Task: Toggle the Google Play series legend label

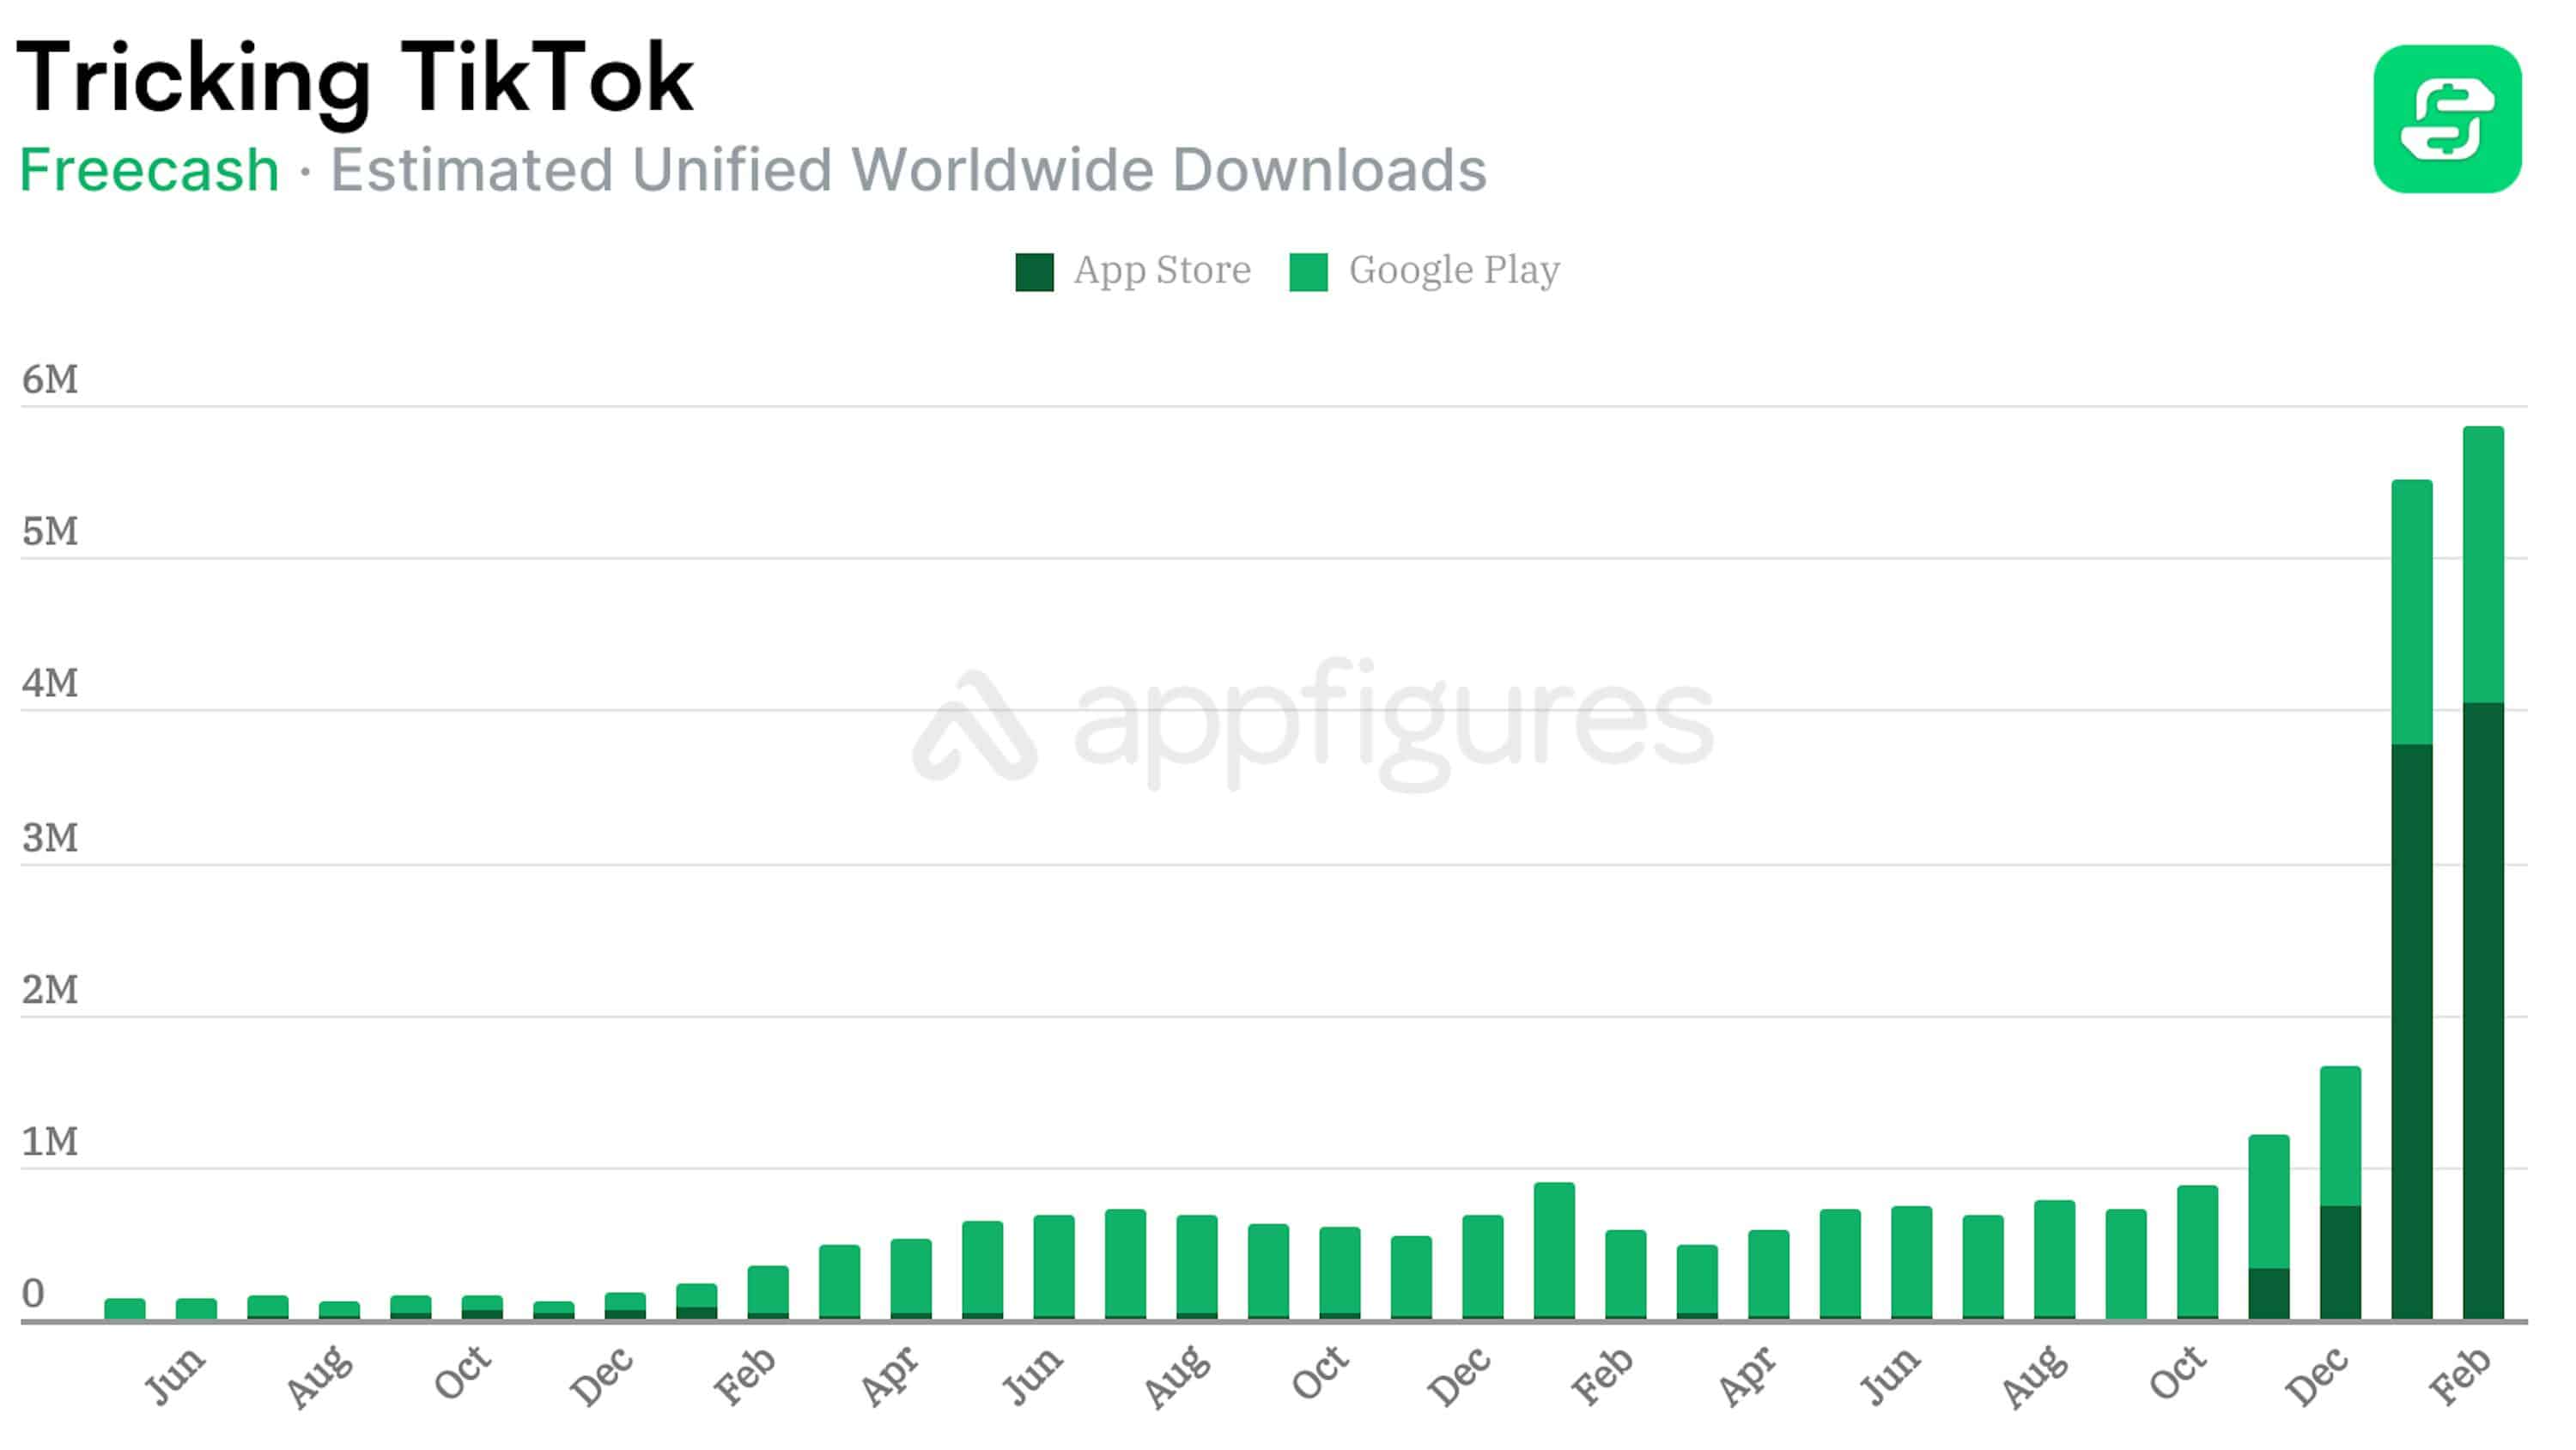Action: point(1453,270)
